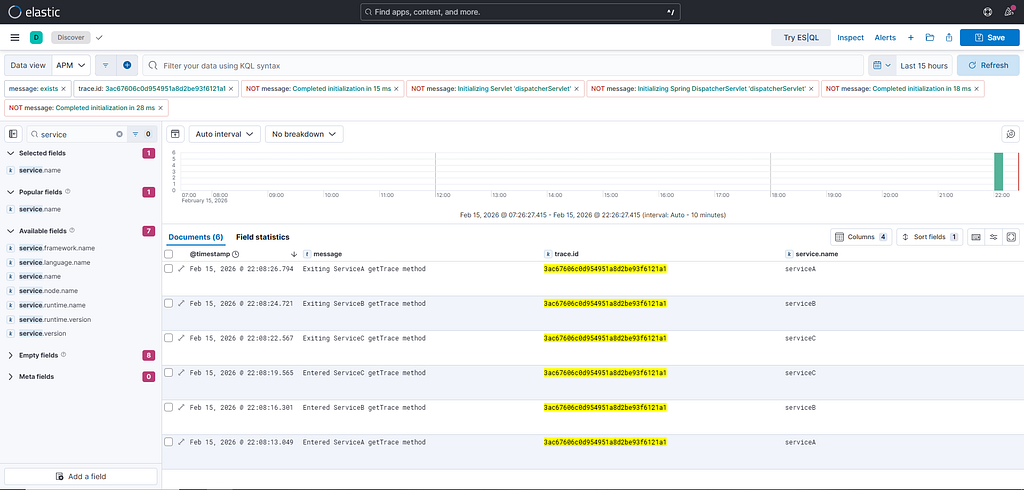The image size is (1024, 490).
Task: Open the Inspect menu item
Action: click(850, 38)
